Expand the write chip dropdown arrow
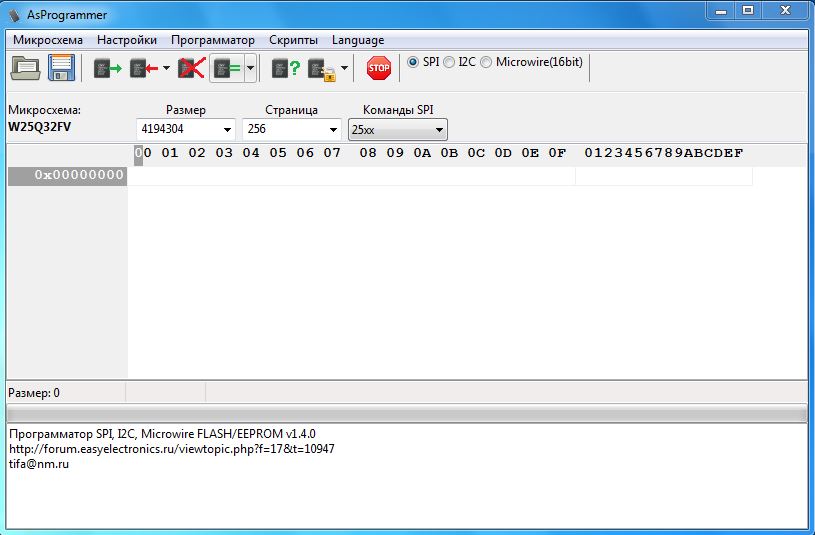The image size is (815, 535). tap(166, 68)
